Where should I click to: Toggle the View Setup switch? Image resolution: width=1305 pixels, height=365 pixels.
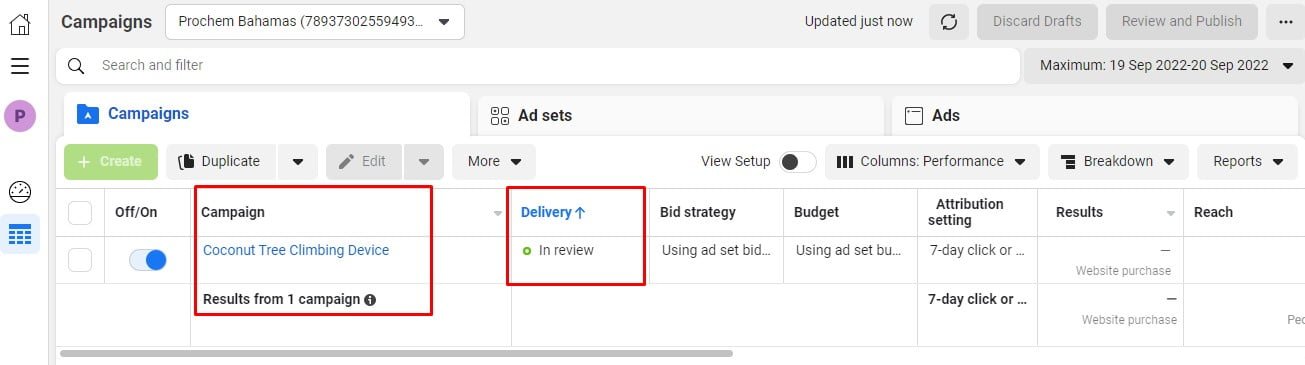coord(798,162)
